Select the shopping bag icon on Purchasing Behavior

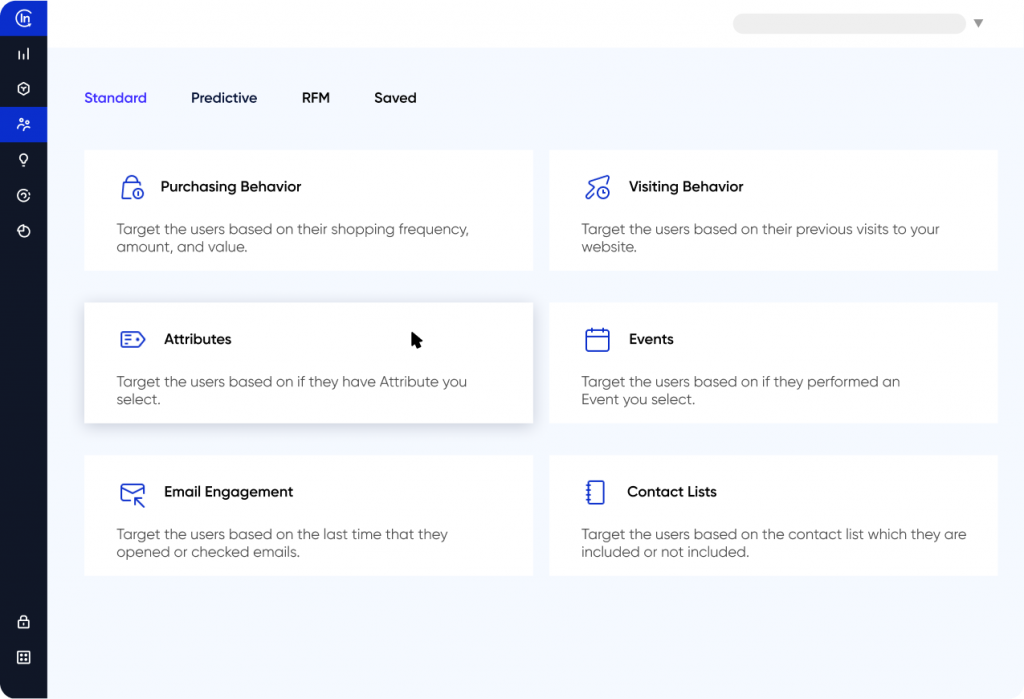click(x=132, y=186)
